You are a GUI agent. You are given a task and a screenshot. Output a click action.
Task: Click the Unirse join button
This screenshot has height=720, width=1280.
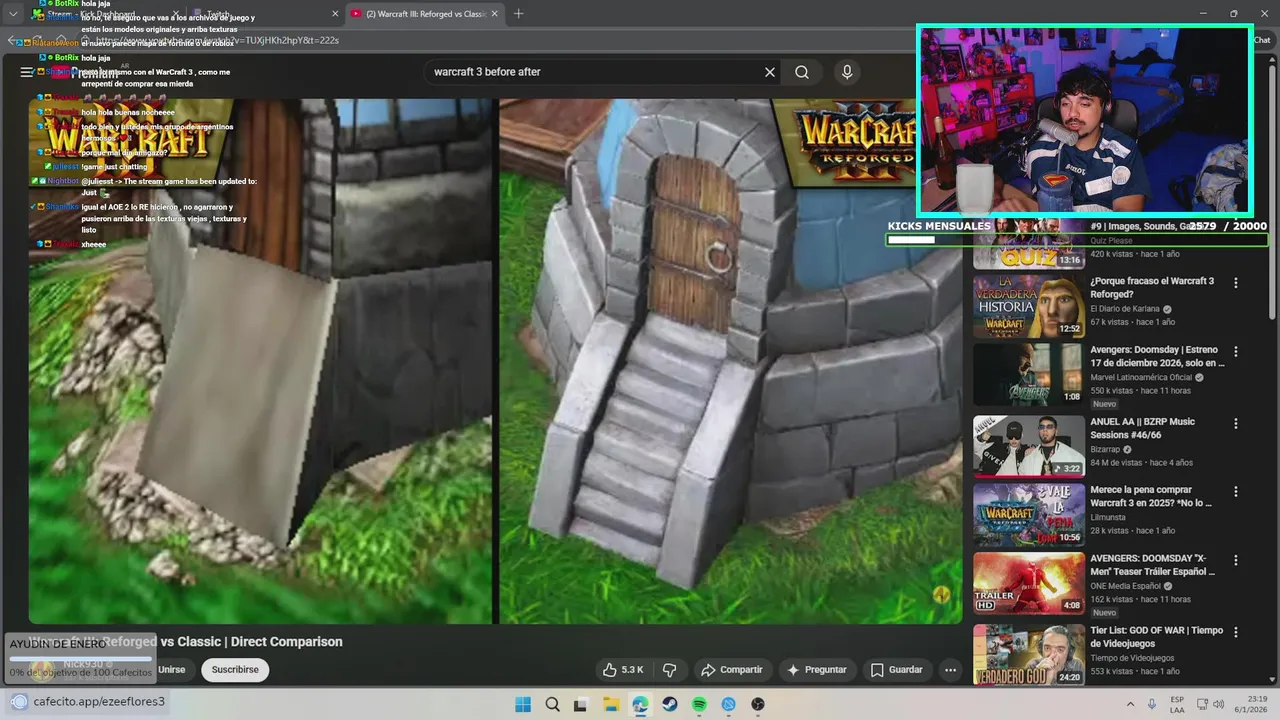(x=171, y=670)
